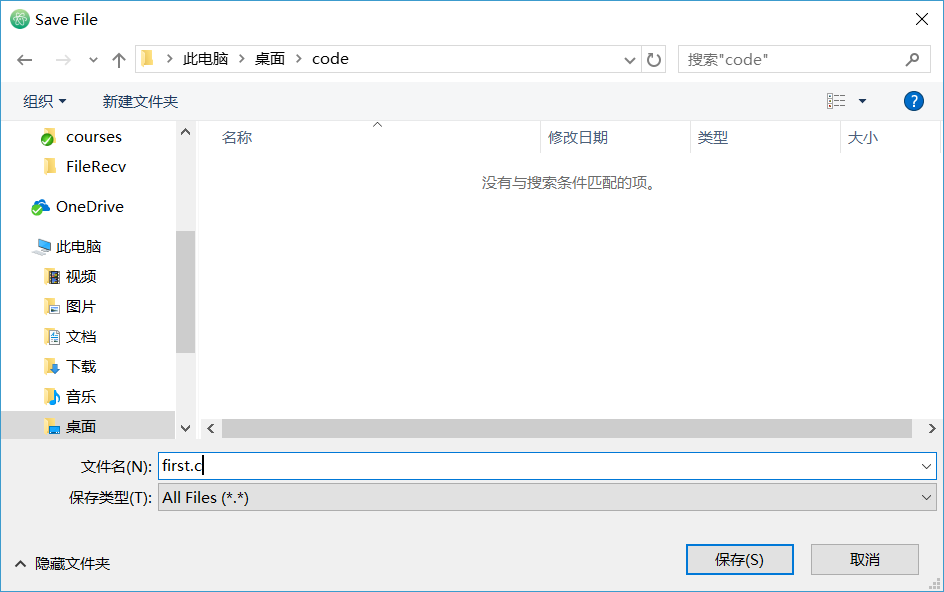Click the horizontal scrollbar in file list
The height and width of the screenshot is (592, 944).
pyautogui.click(x=566, y=428)
